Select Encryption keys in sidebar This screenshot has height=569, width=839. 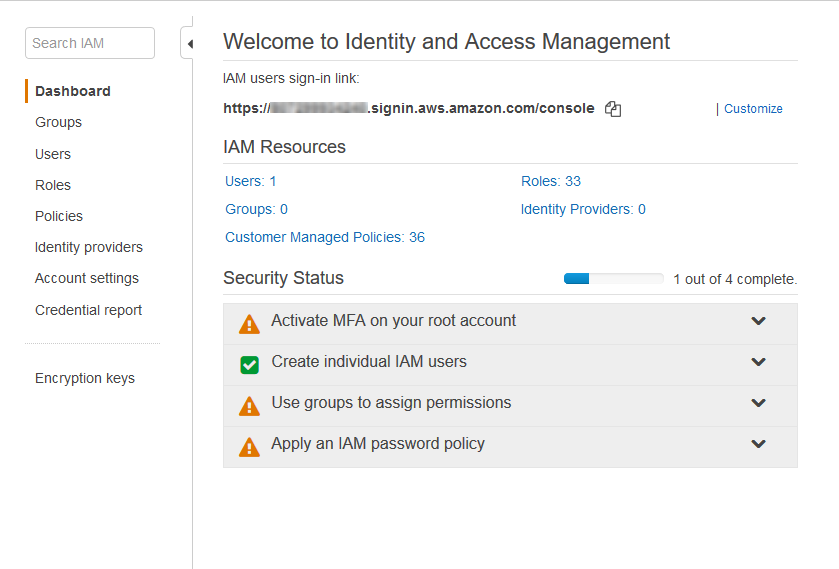coord(85,378)
